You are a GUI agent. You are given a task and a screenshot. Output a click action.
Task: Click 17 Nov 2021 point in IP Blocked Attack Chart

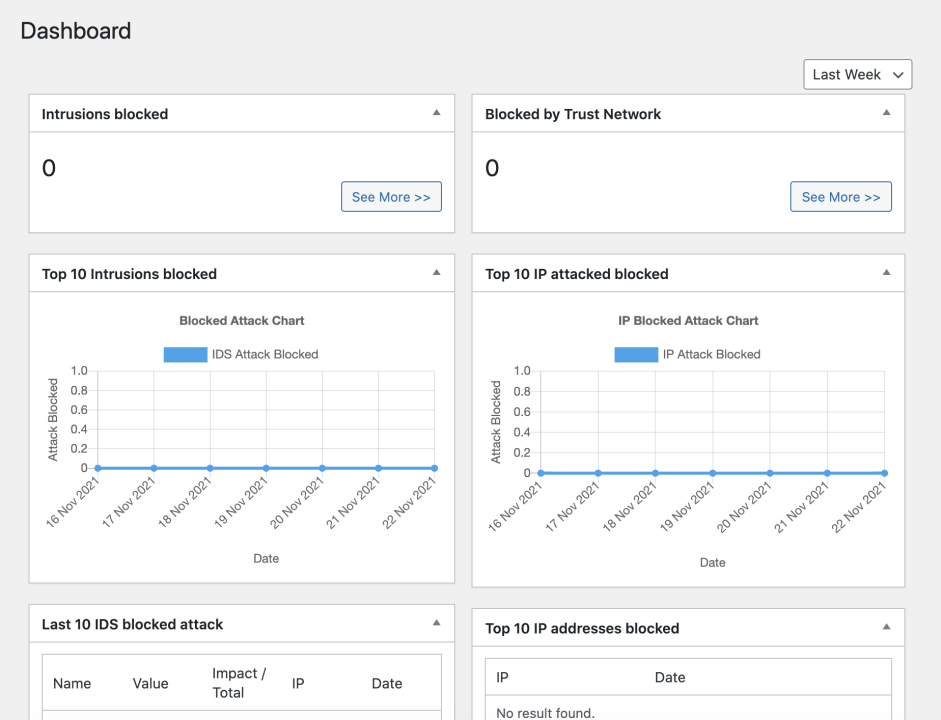598,473
